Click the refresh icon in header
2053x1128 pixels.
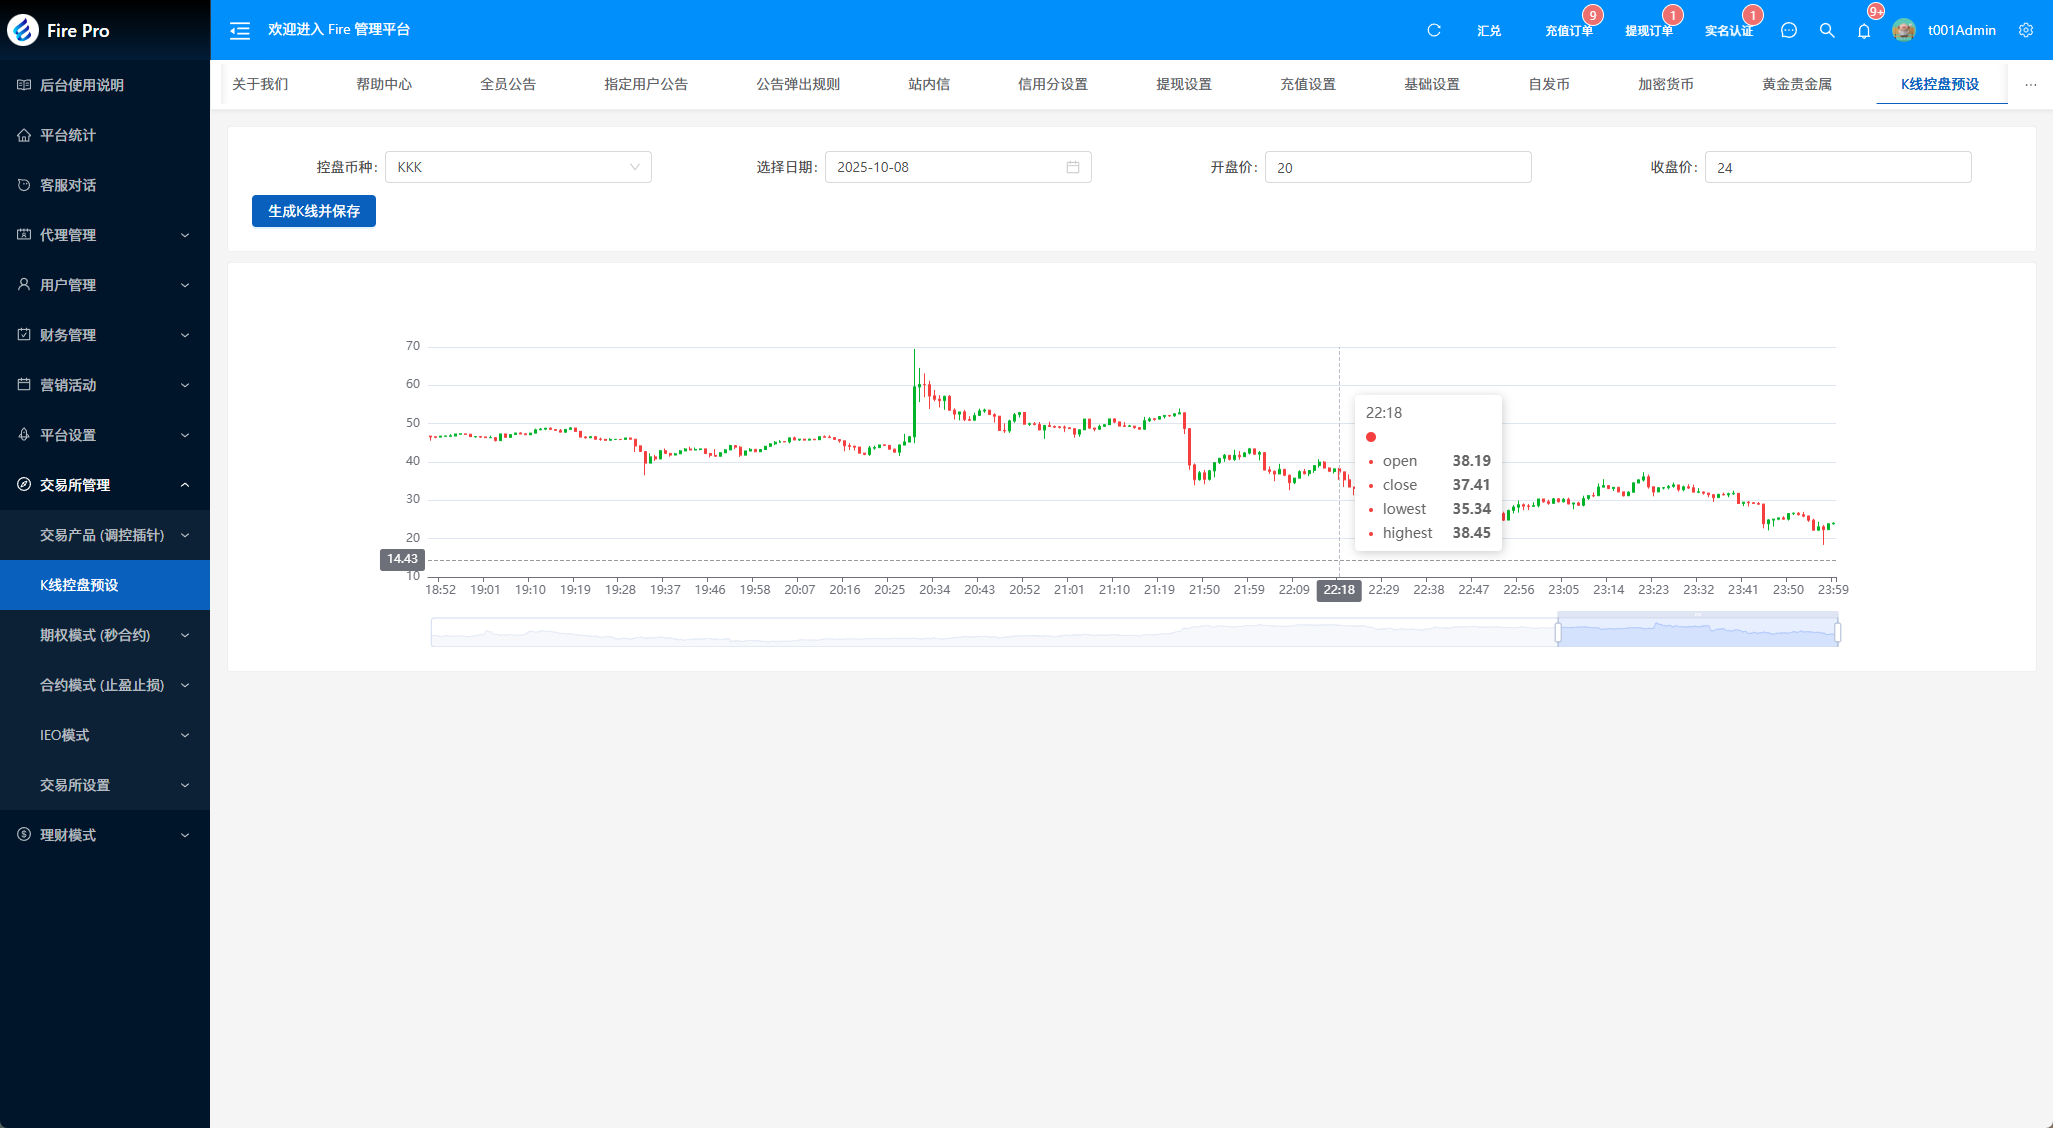(1433, 31)
